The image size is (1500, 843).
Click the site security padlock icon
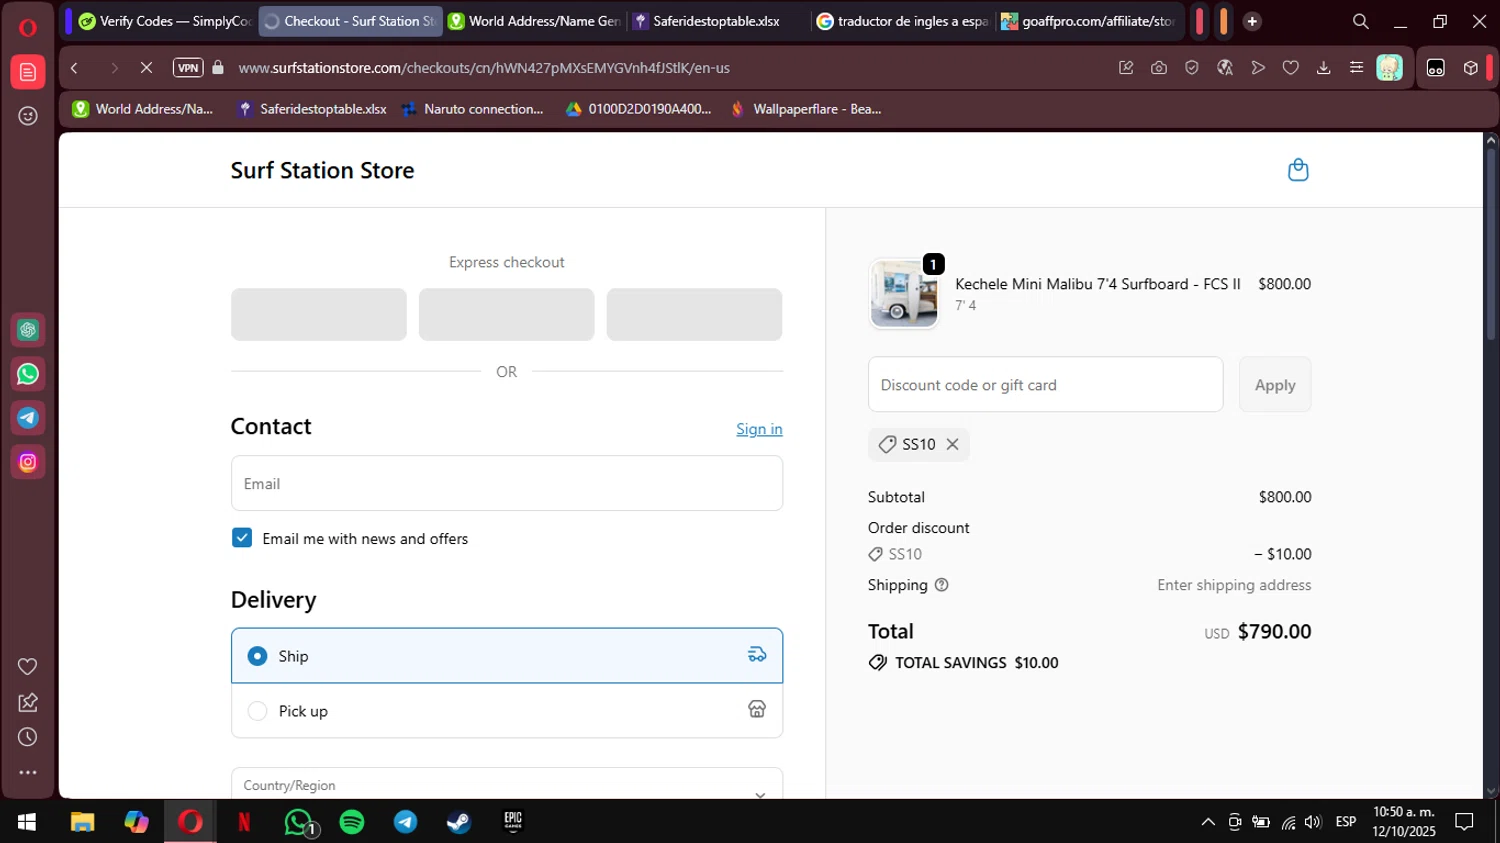pos(218,68)
